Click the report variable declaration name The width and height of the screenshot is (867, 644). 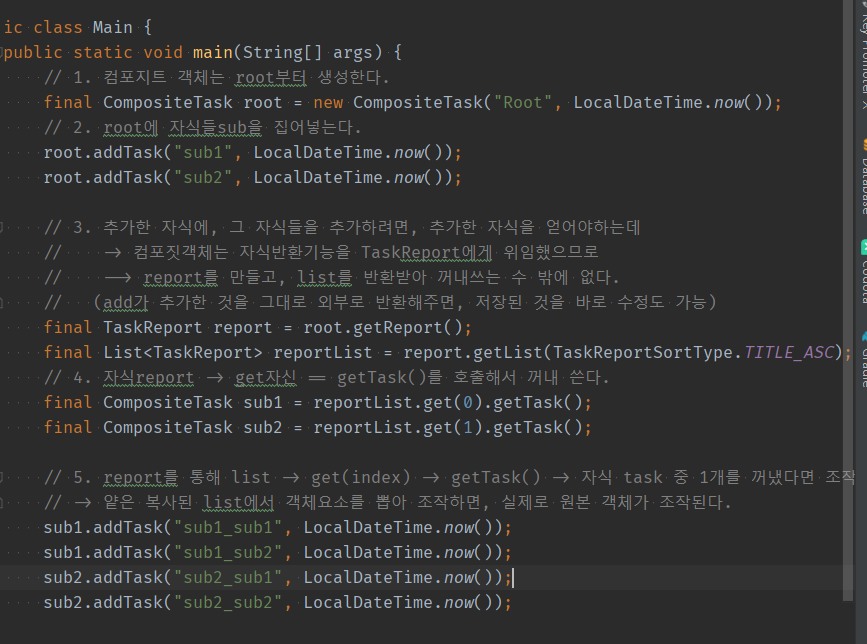tap(242, 328)
